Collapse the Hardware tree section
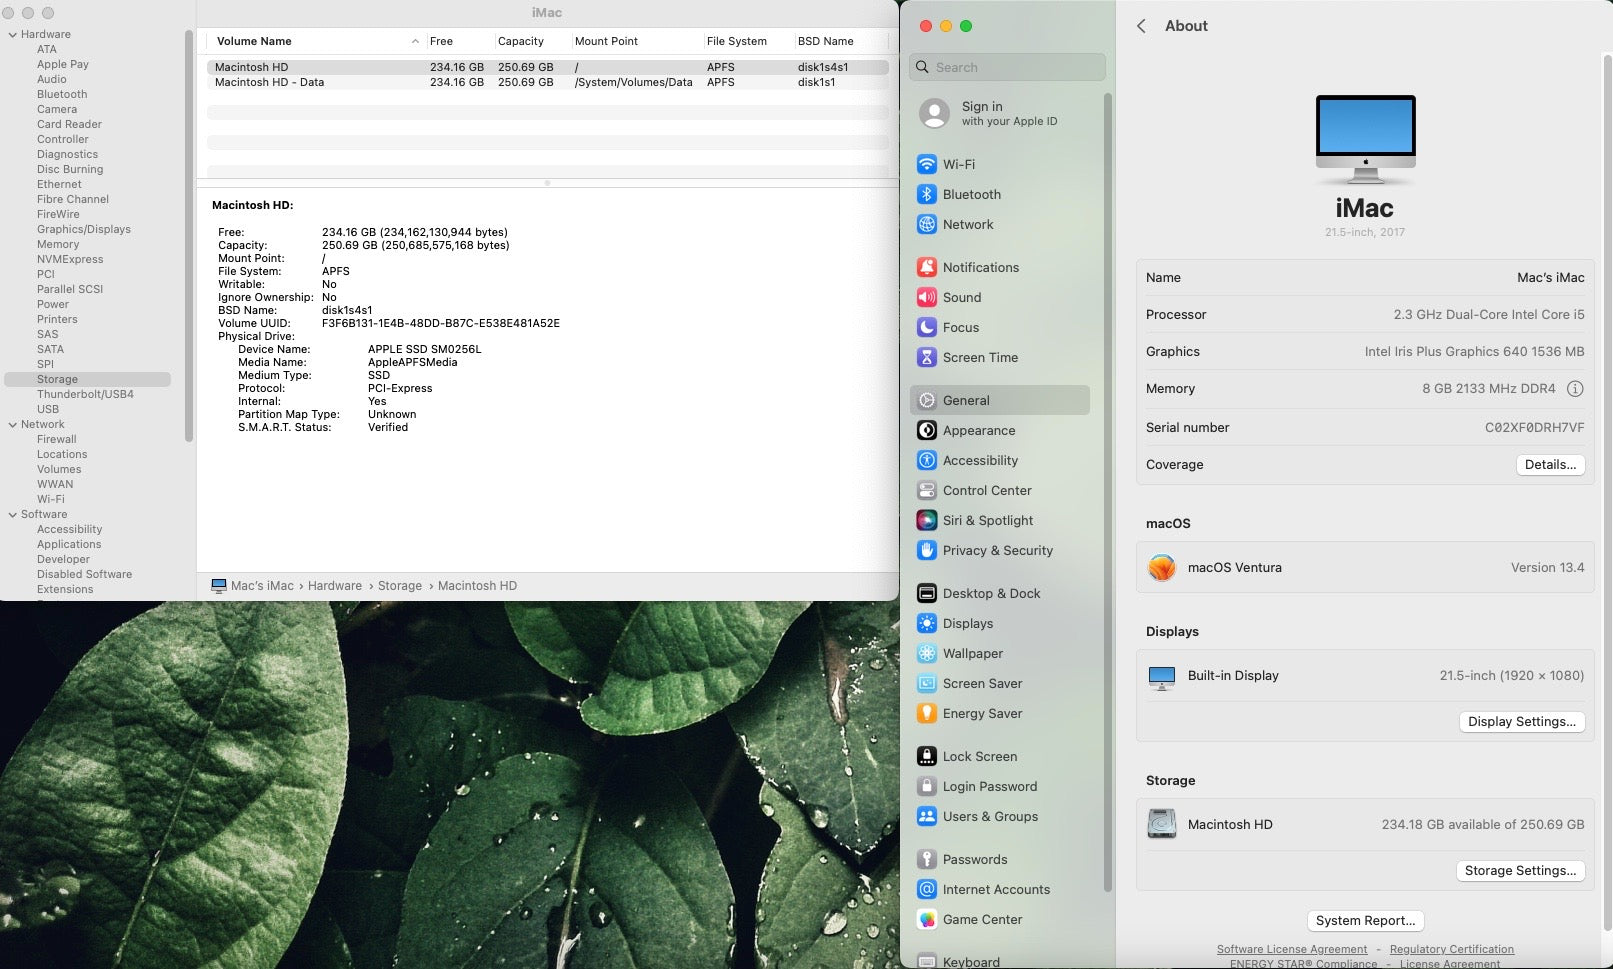This screenshot has height=969, width=1613. 12,34
